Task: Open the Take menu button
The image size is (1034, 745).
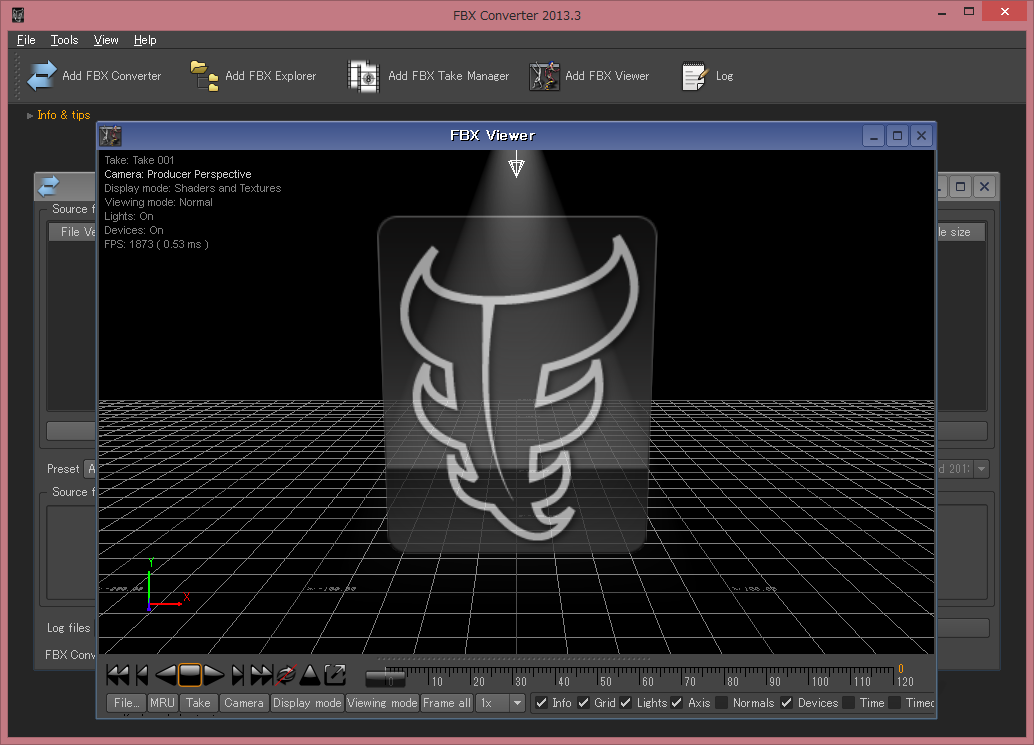Action: [198, 703]
